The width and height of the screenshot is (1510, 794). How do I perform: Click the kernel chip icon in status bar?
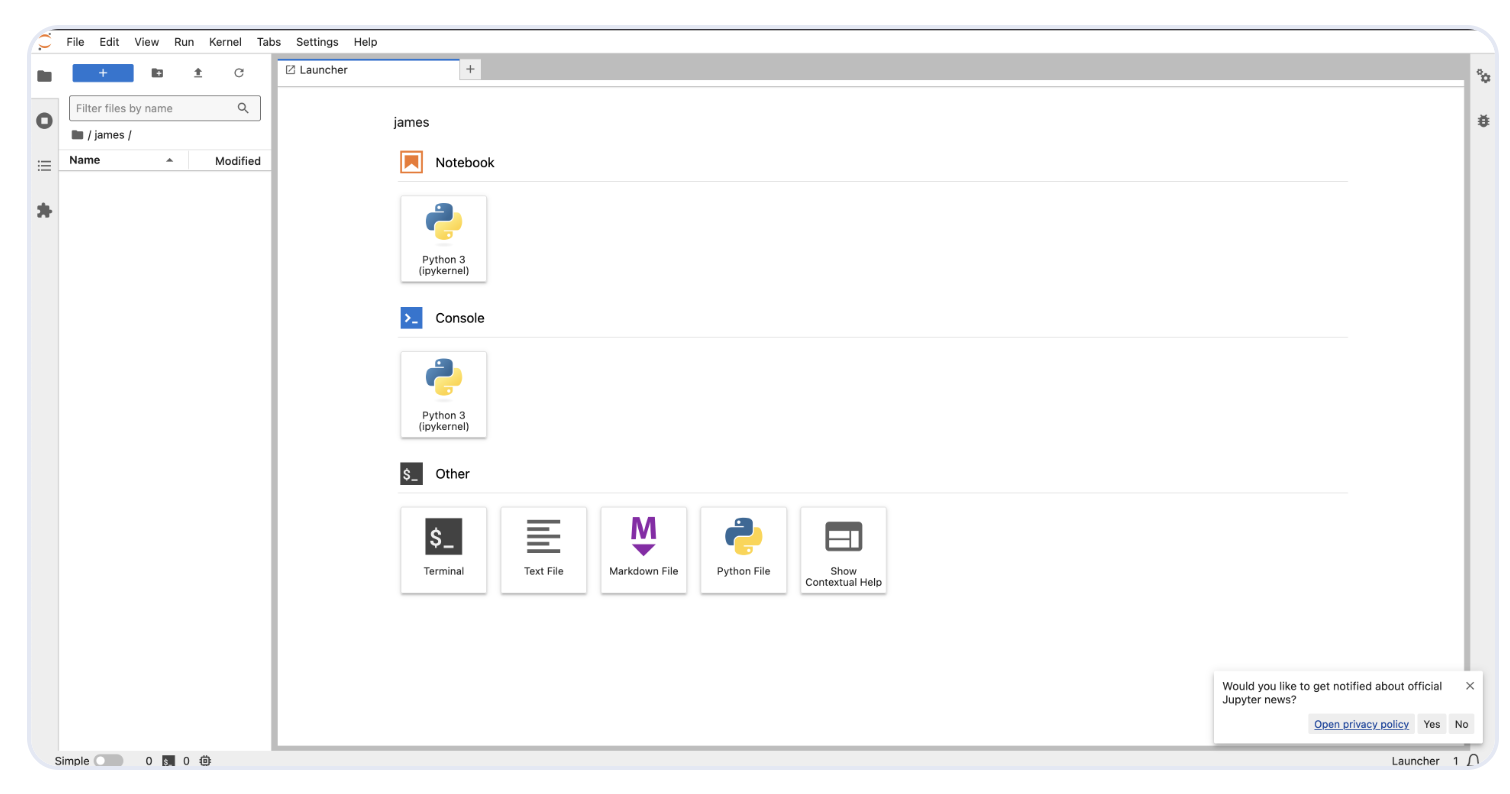[x=206, y=761]
